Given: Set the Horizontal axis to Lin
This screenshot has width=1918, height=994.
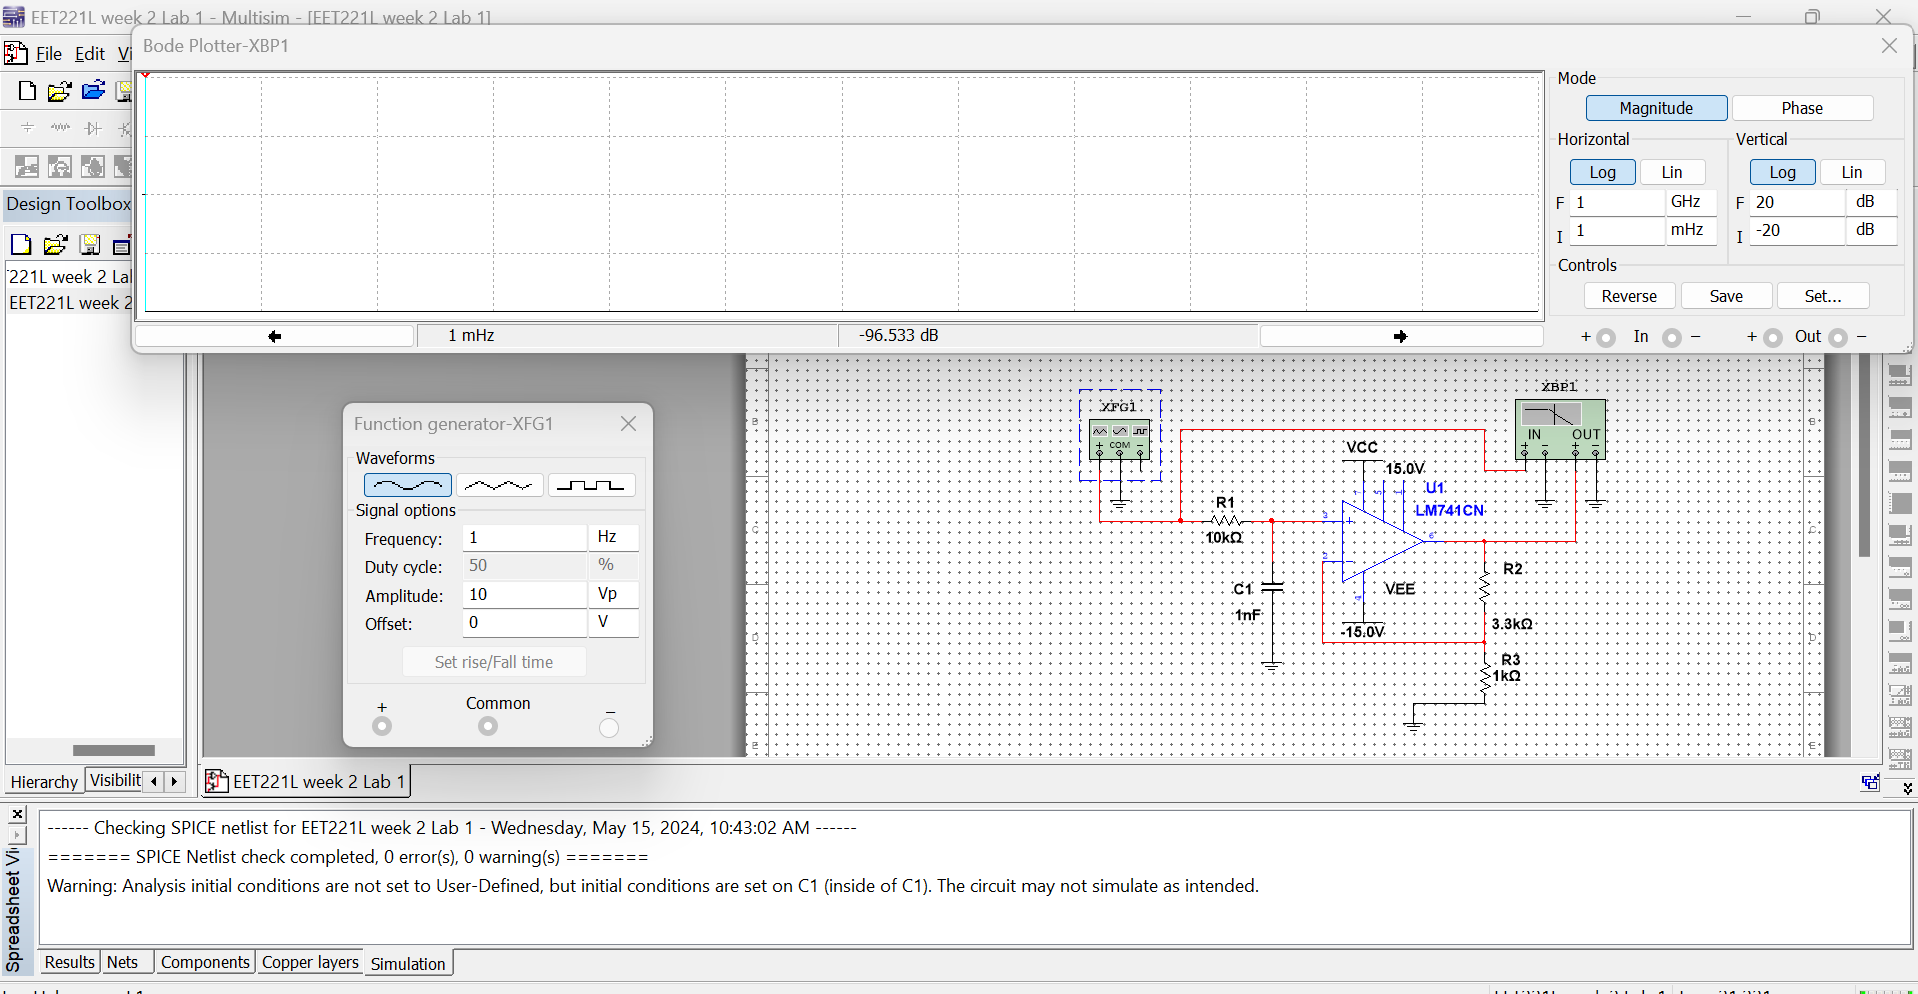Looking at the screenshot, I should [1671, 171].
